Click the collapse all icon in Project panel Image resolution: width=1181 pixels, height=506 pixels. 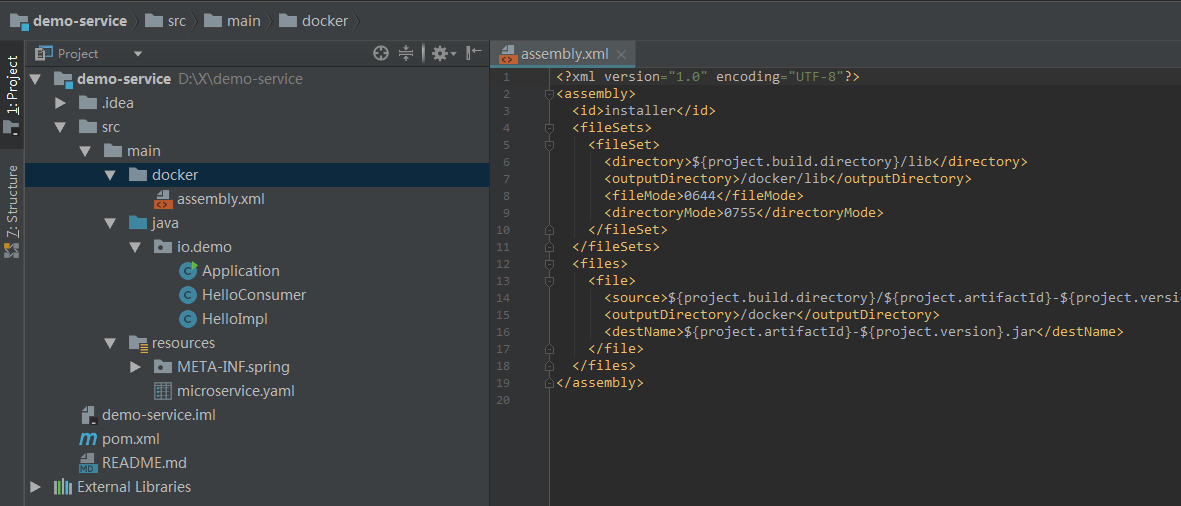point(406,53)
